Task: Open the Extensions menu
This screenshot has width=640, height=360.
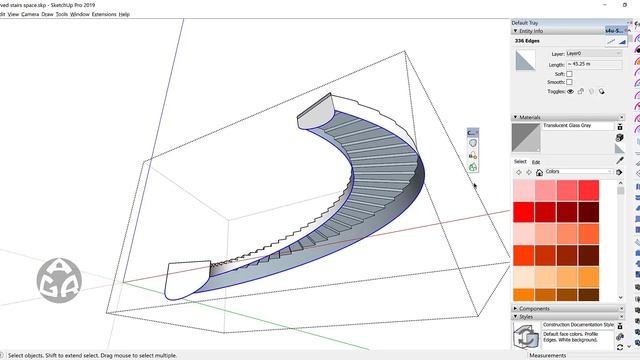Action: [104, 14]
